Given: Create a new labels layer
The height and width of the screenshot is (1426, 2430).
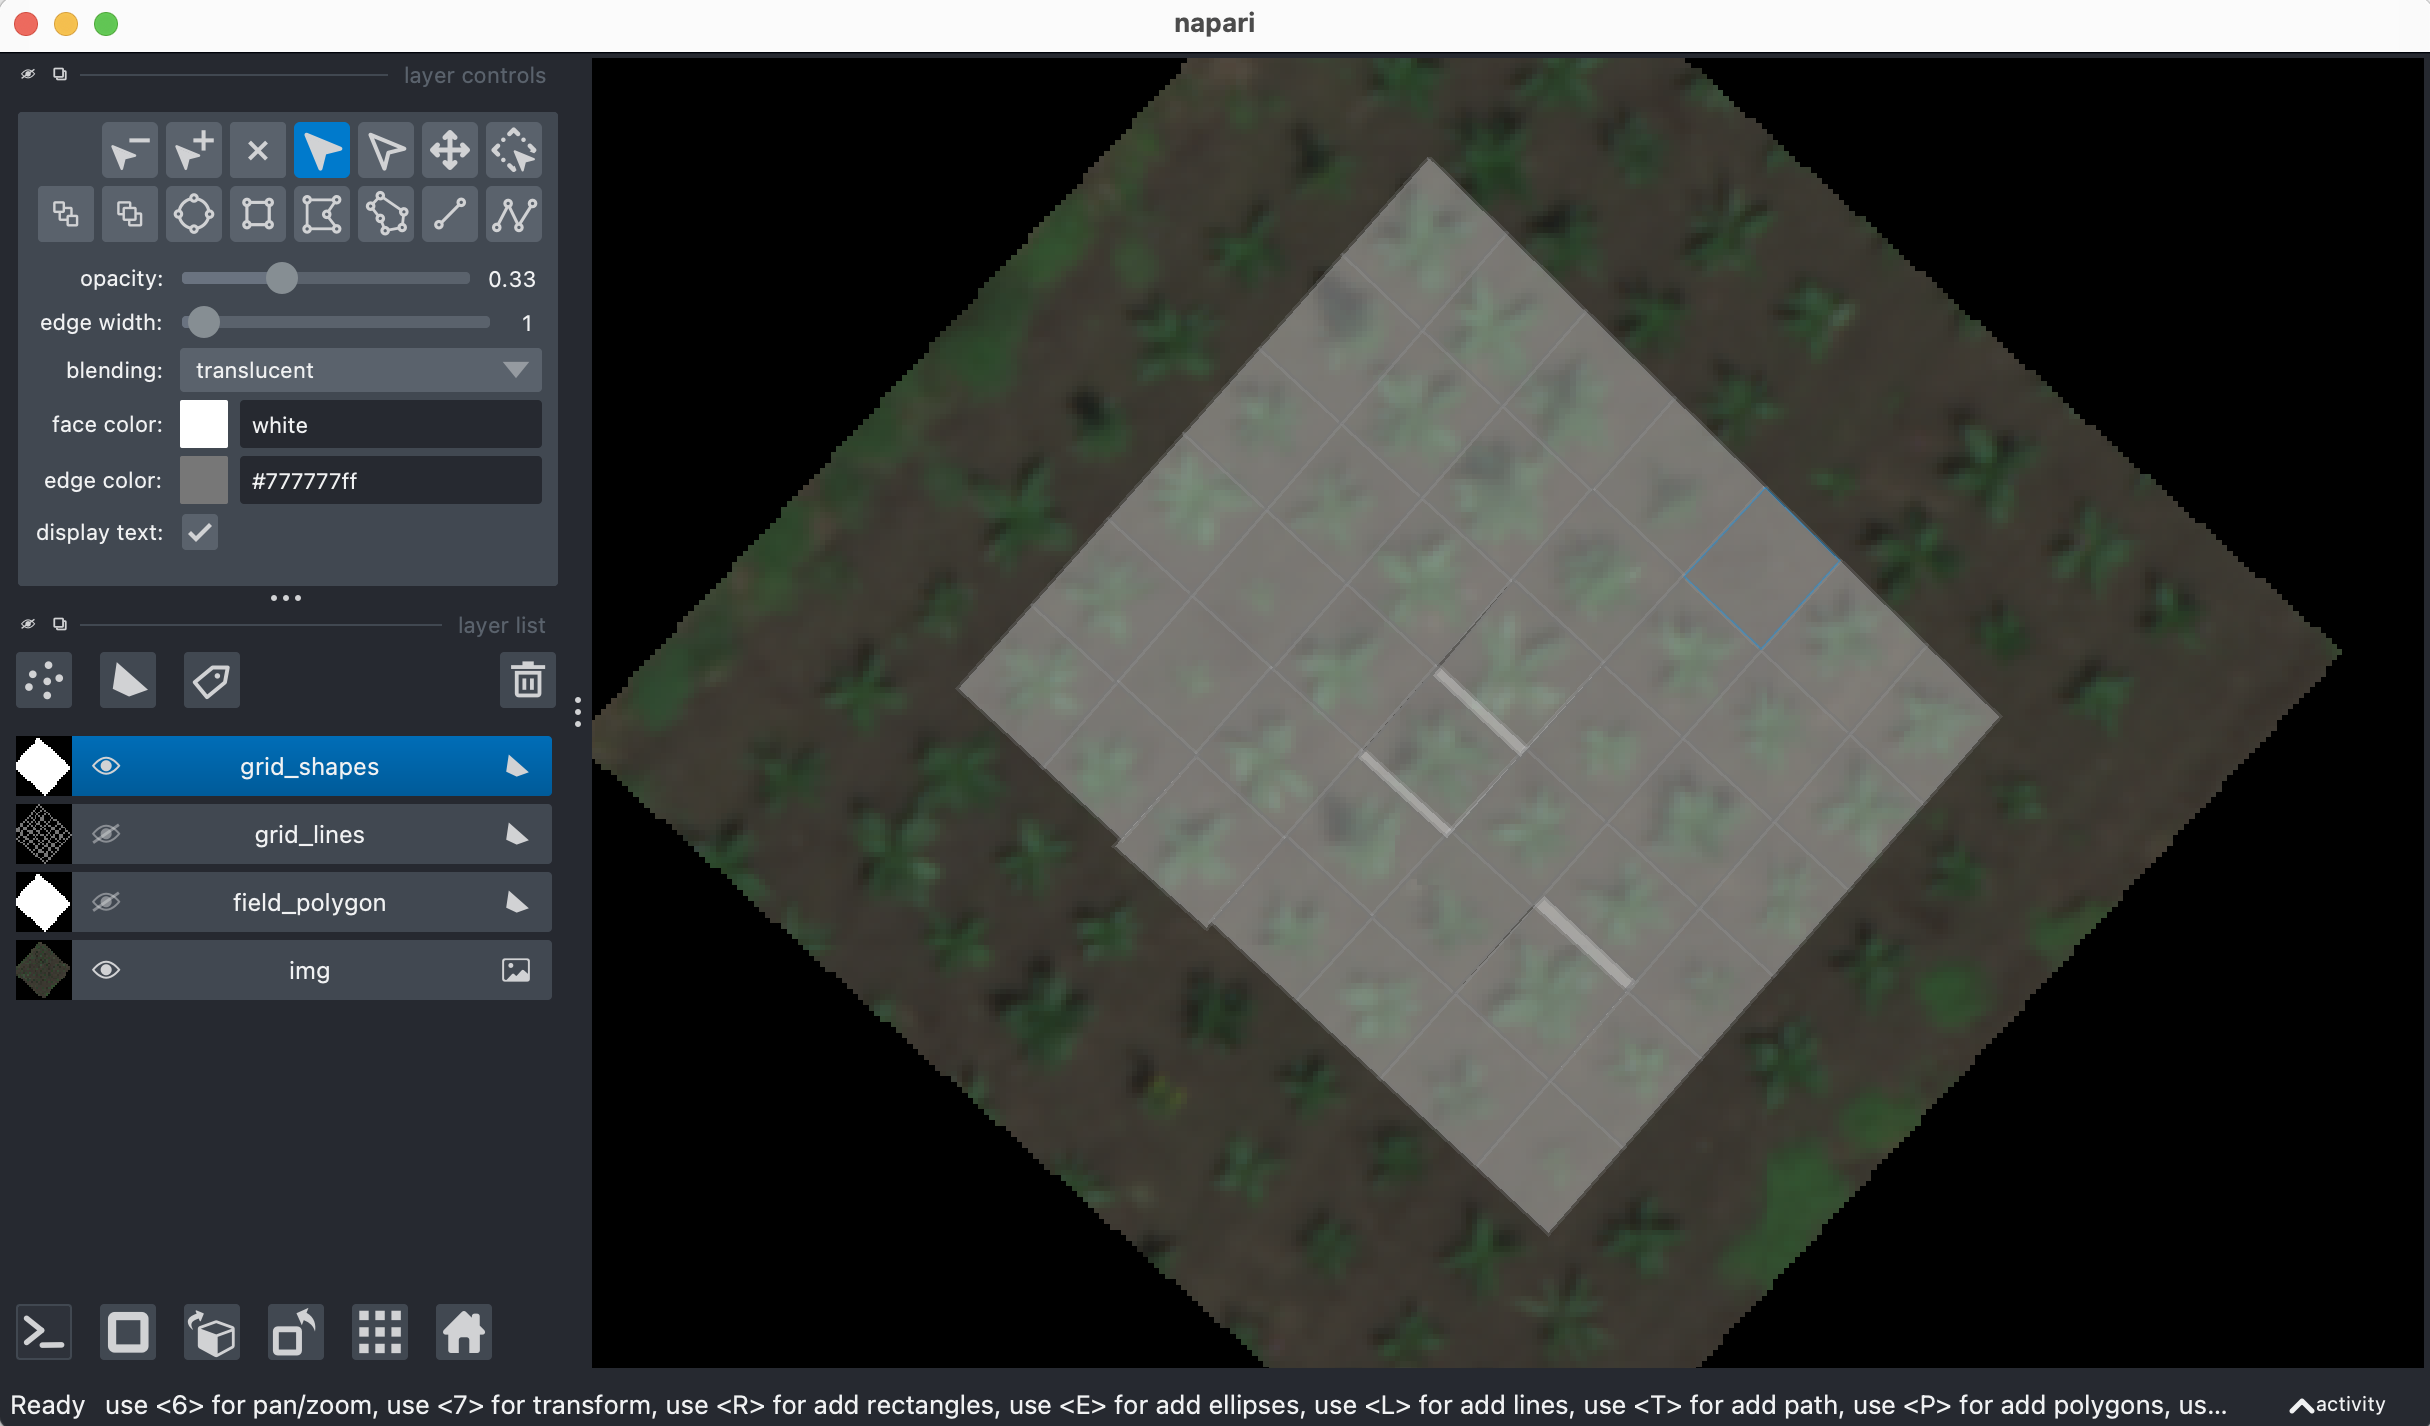Looking at the screenshot, I should pos(212,681).
